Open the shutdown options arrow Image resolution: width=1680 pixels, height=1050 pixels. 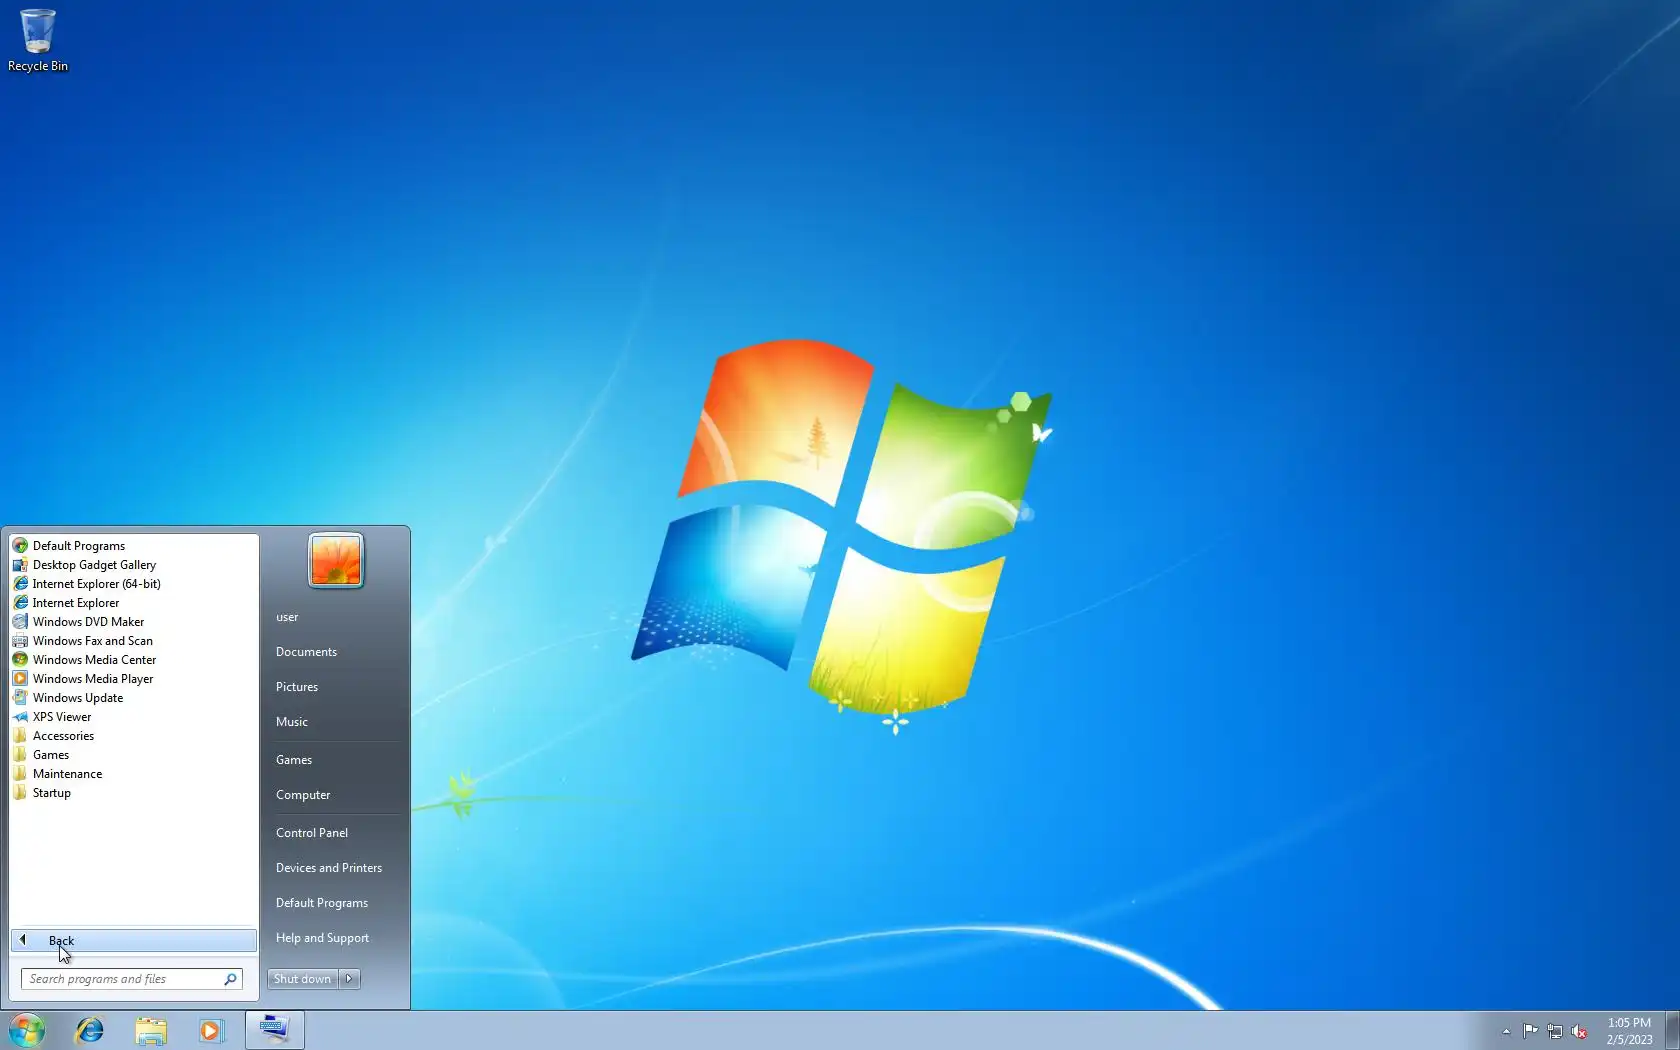(350, 979)
